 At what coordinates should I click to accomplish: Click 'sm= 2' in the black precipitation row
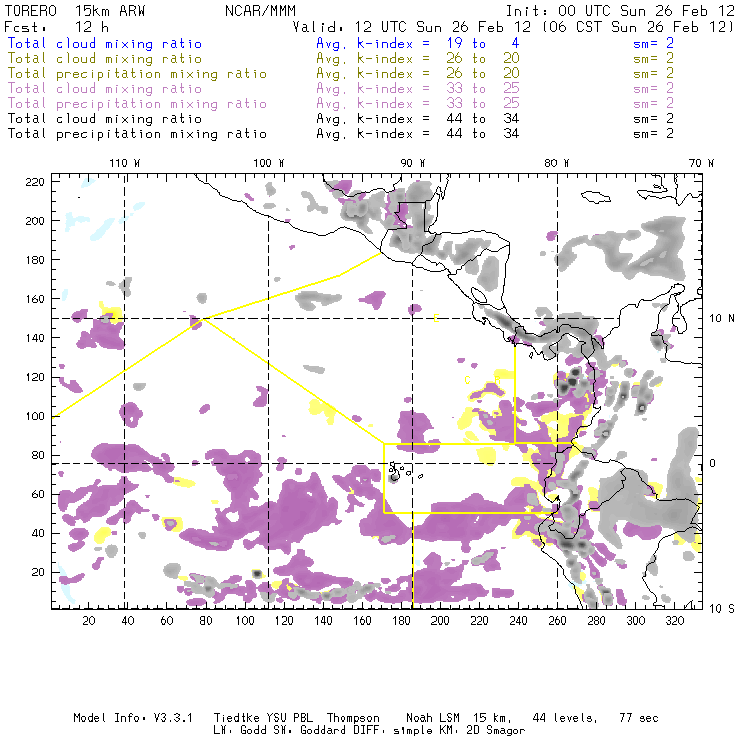coord(654,134)
